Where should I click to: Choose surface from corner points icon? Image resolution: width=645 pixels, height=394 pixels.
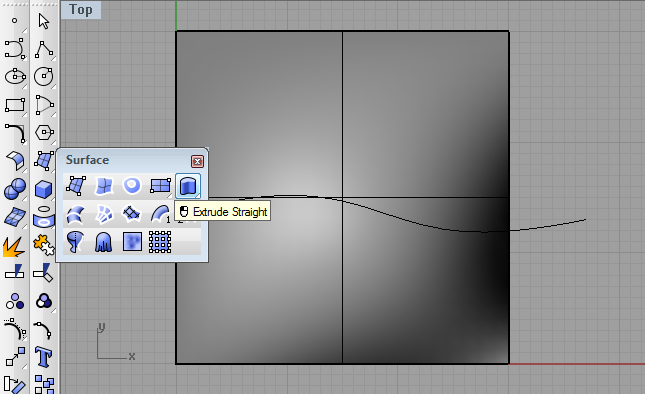pos(76,186)
